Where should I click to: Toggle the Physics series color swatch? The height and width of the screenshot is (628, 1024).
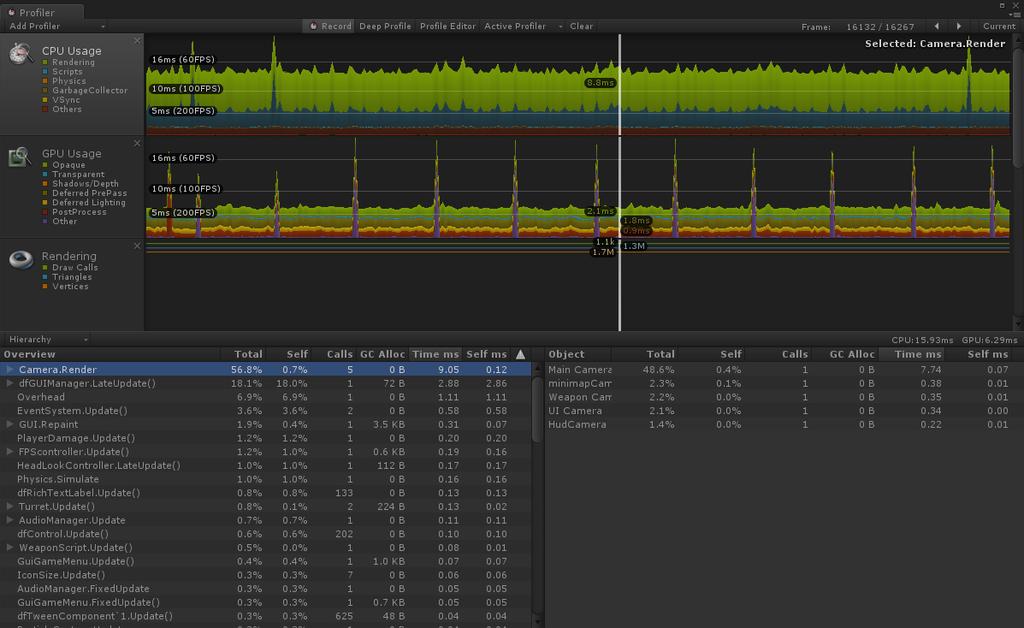point(45,81)
